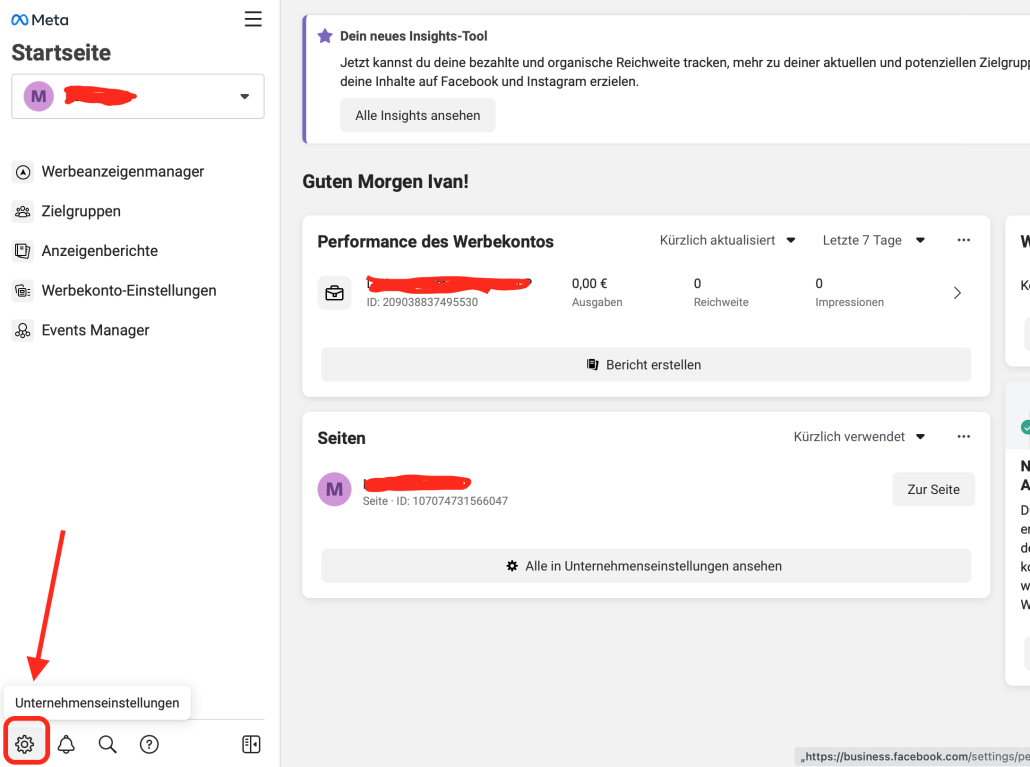The image size is (1030, 767).
Task: Click the business account avatar M
Action: click(39, 97)
